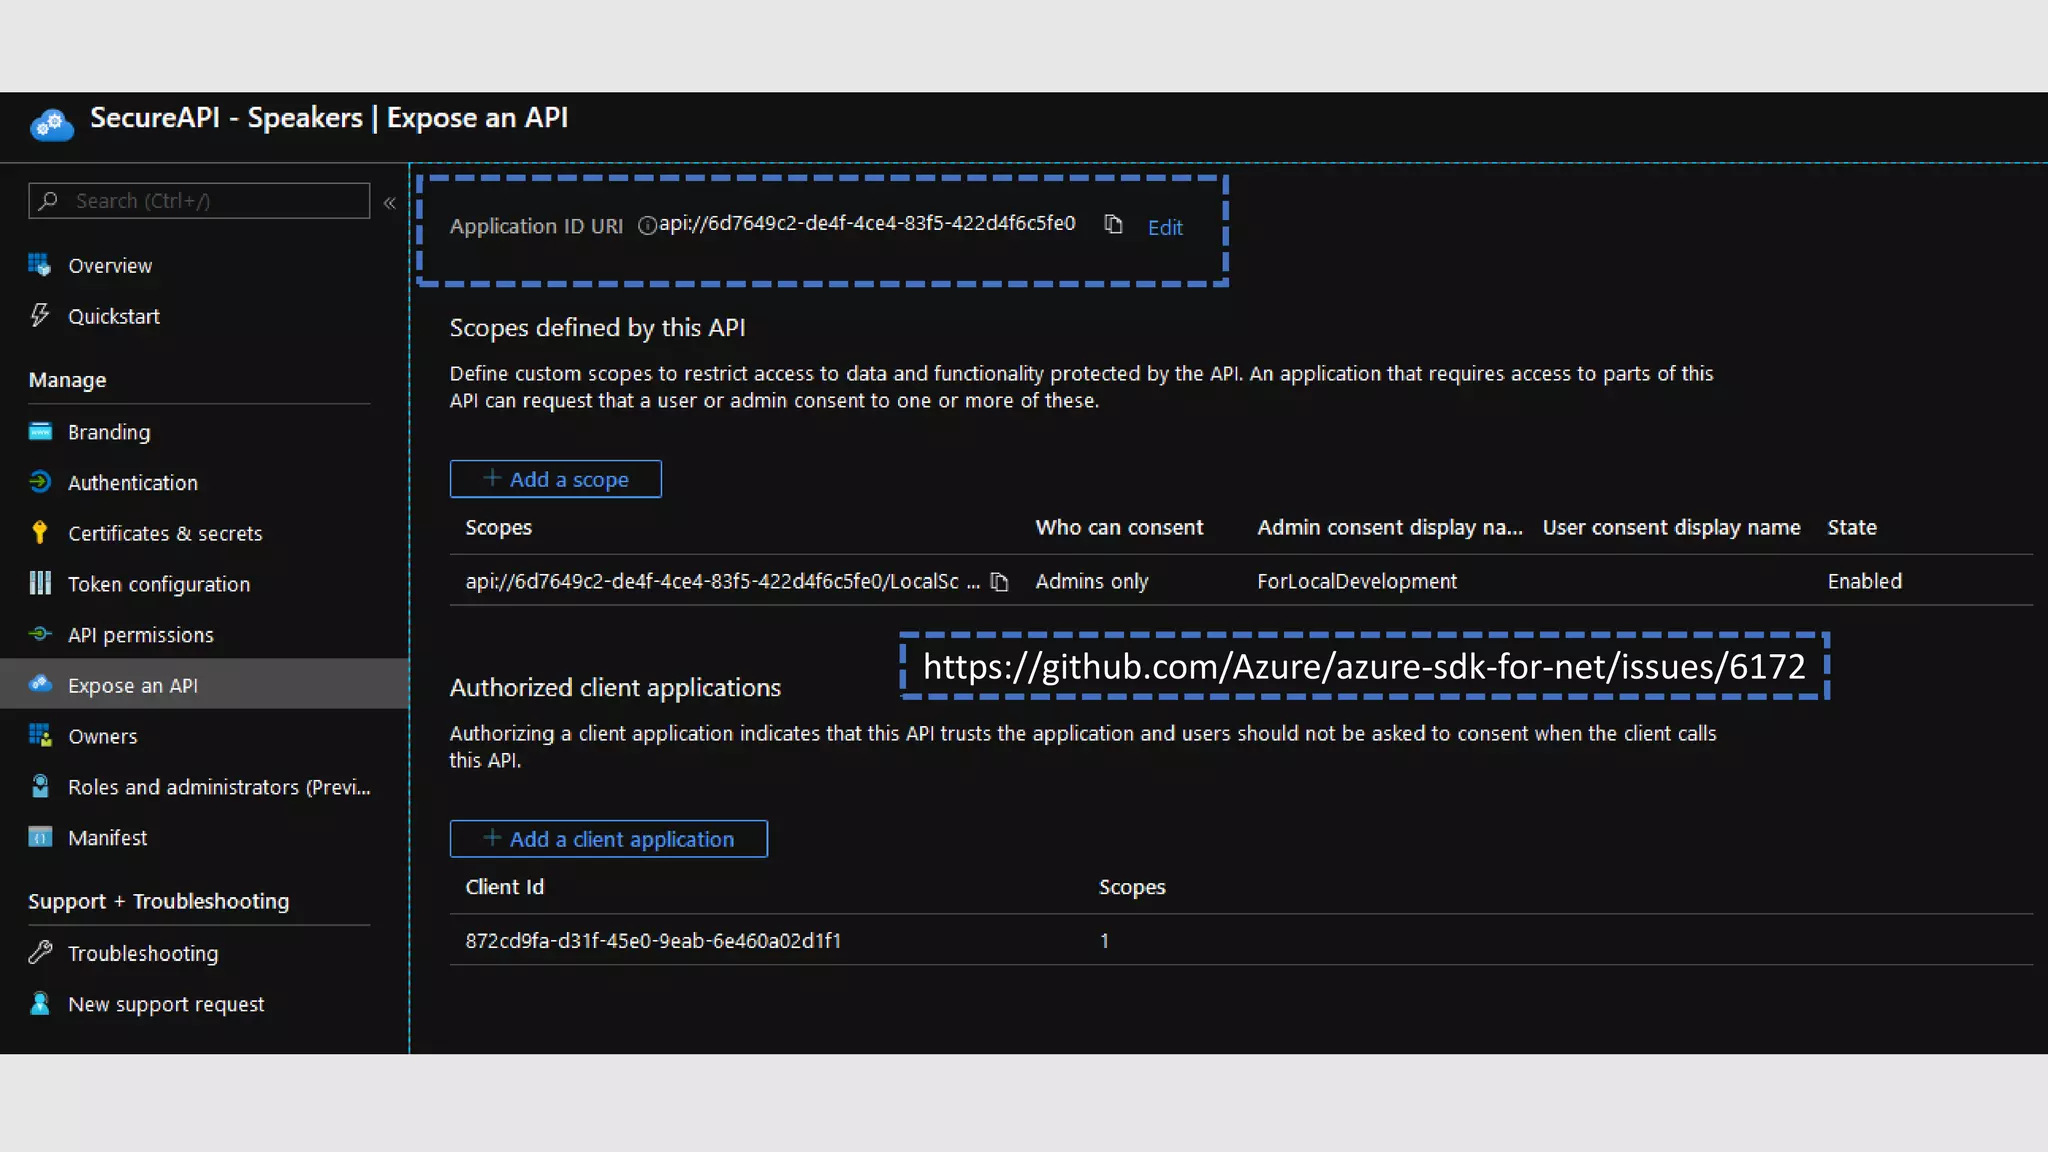Click the API permissions icon
The height and width of the screenshot is (1152, 2048).
tap(40, 634)
